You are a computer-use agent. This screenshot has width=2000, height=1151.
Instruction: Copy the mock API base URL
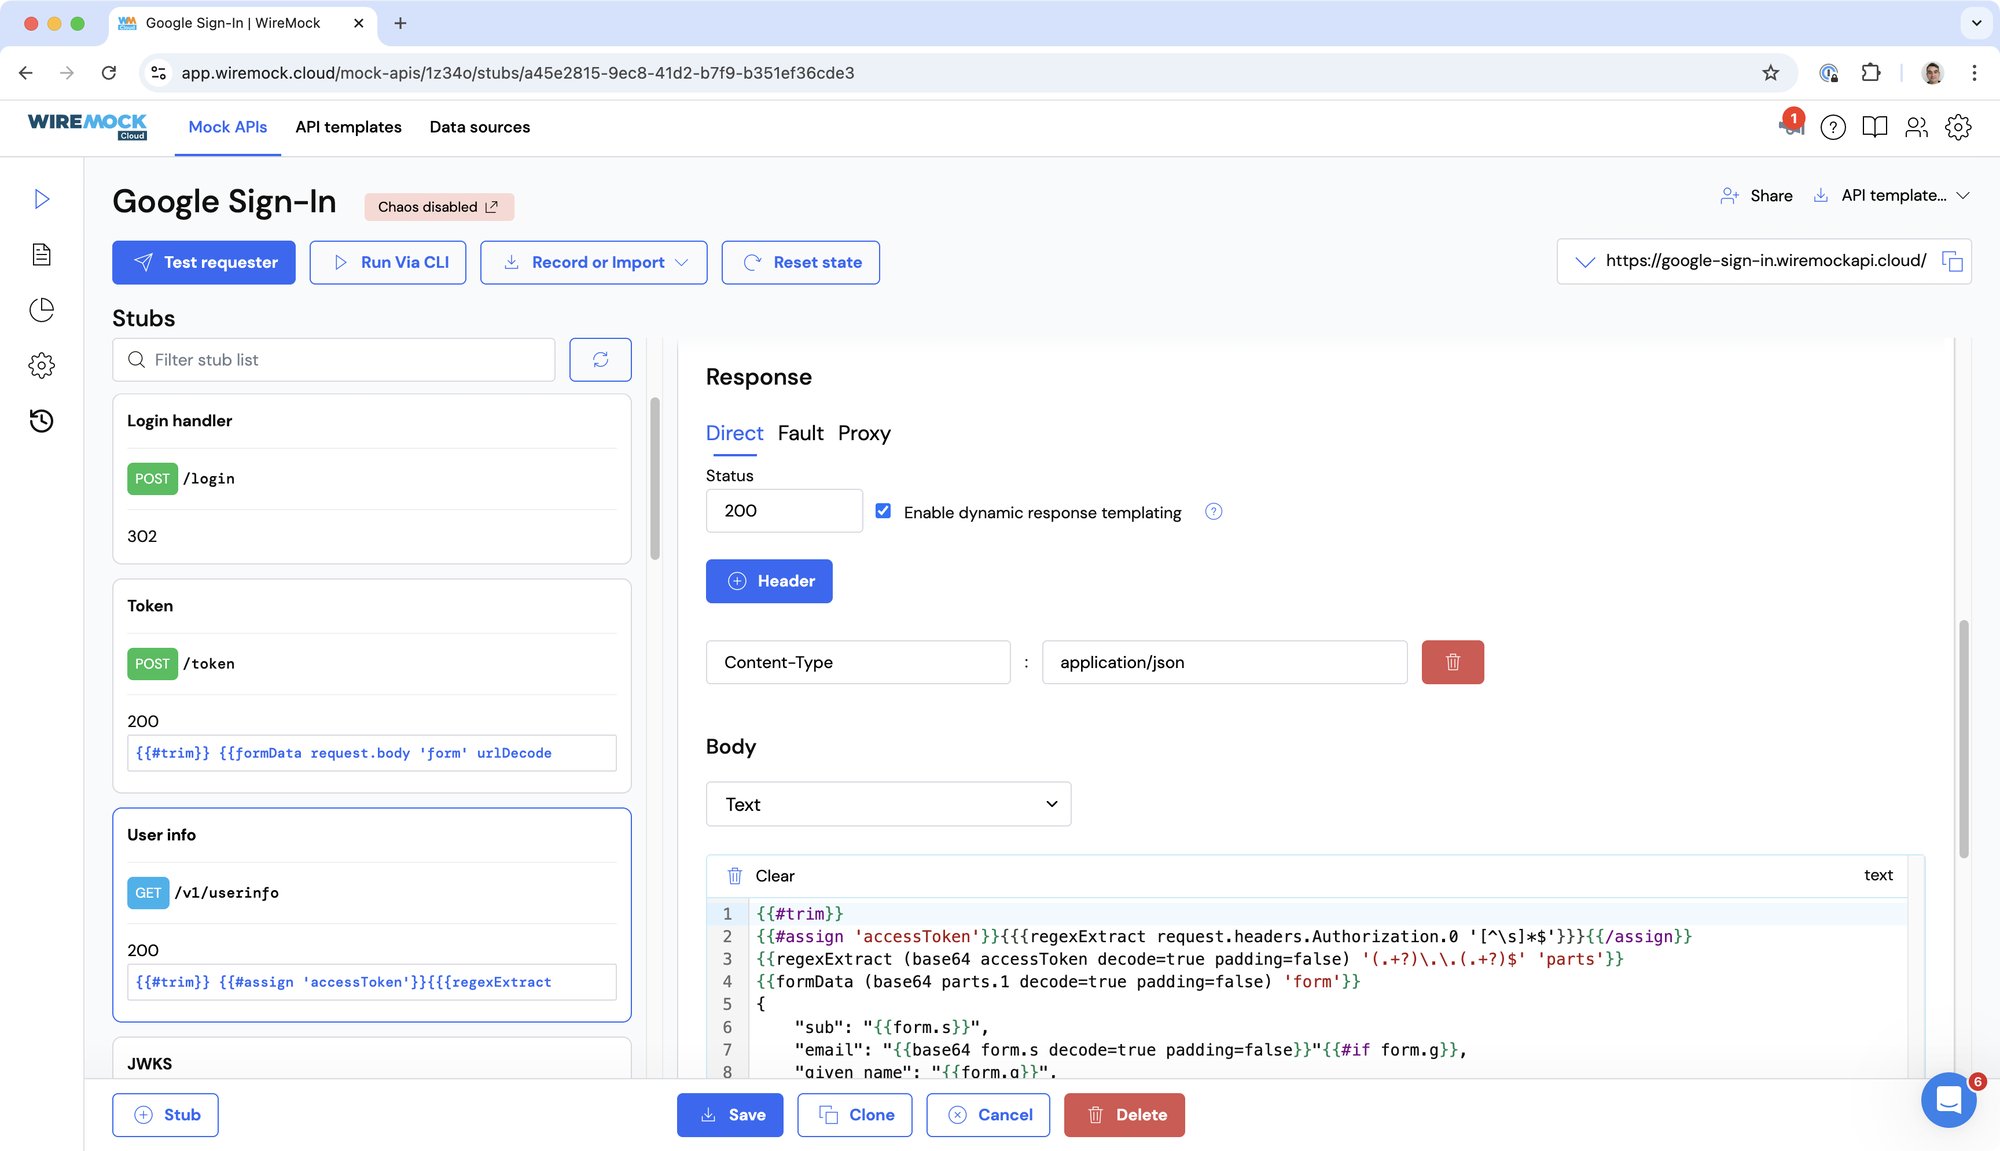click(x=1952, y=261)
